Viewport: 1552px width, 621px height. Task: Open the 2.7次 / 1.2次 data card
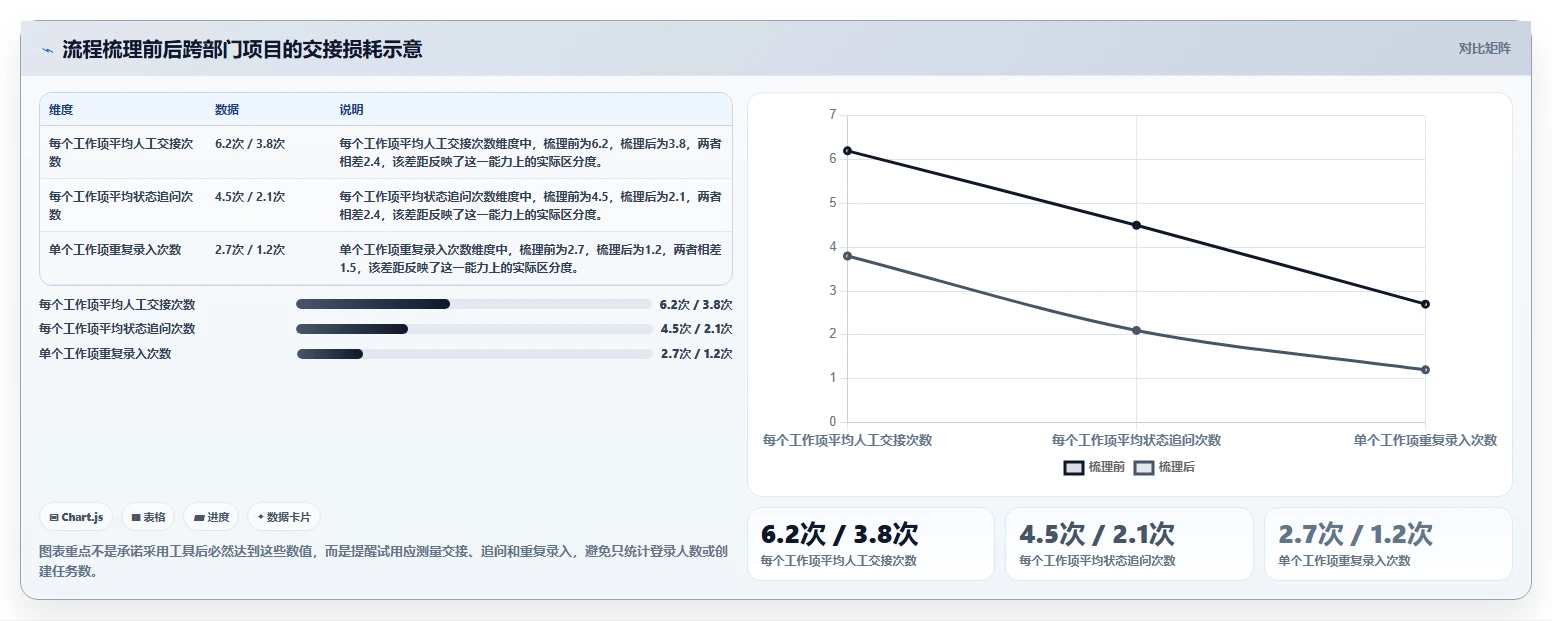(x=1388, y=544)
